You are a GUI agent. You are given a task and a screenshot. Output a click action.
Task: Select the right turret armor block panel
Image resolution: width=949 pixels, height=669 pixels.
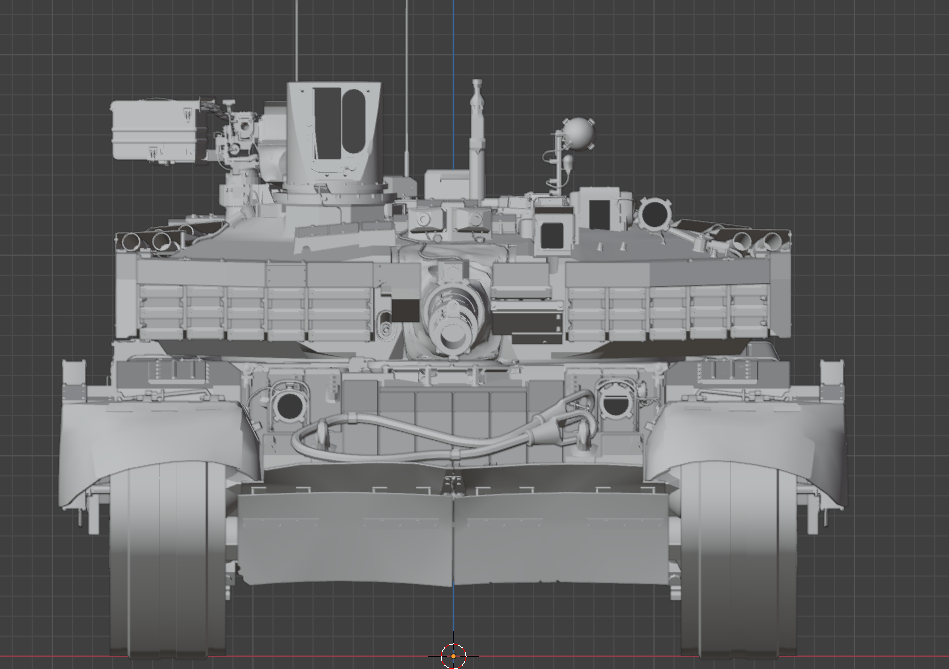[x=665, y=300]
